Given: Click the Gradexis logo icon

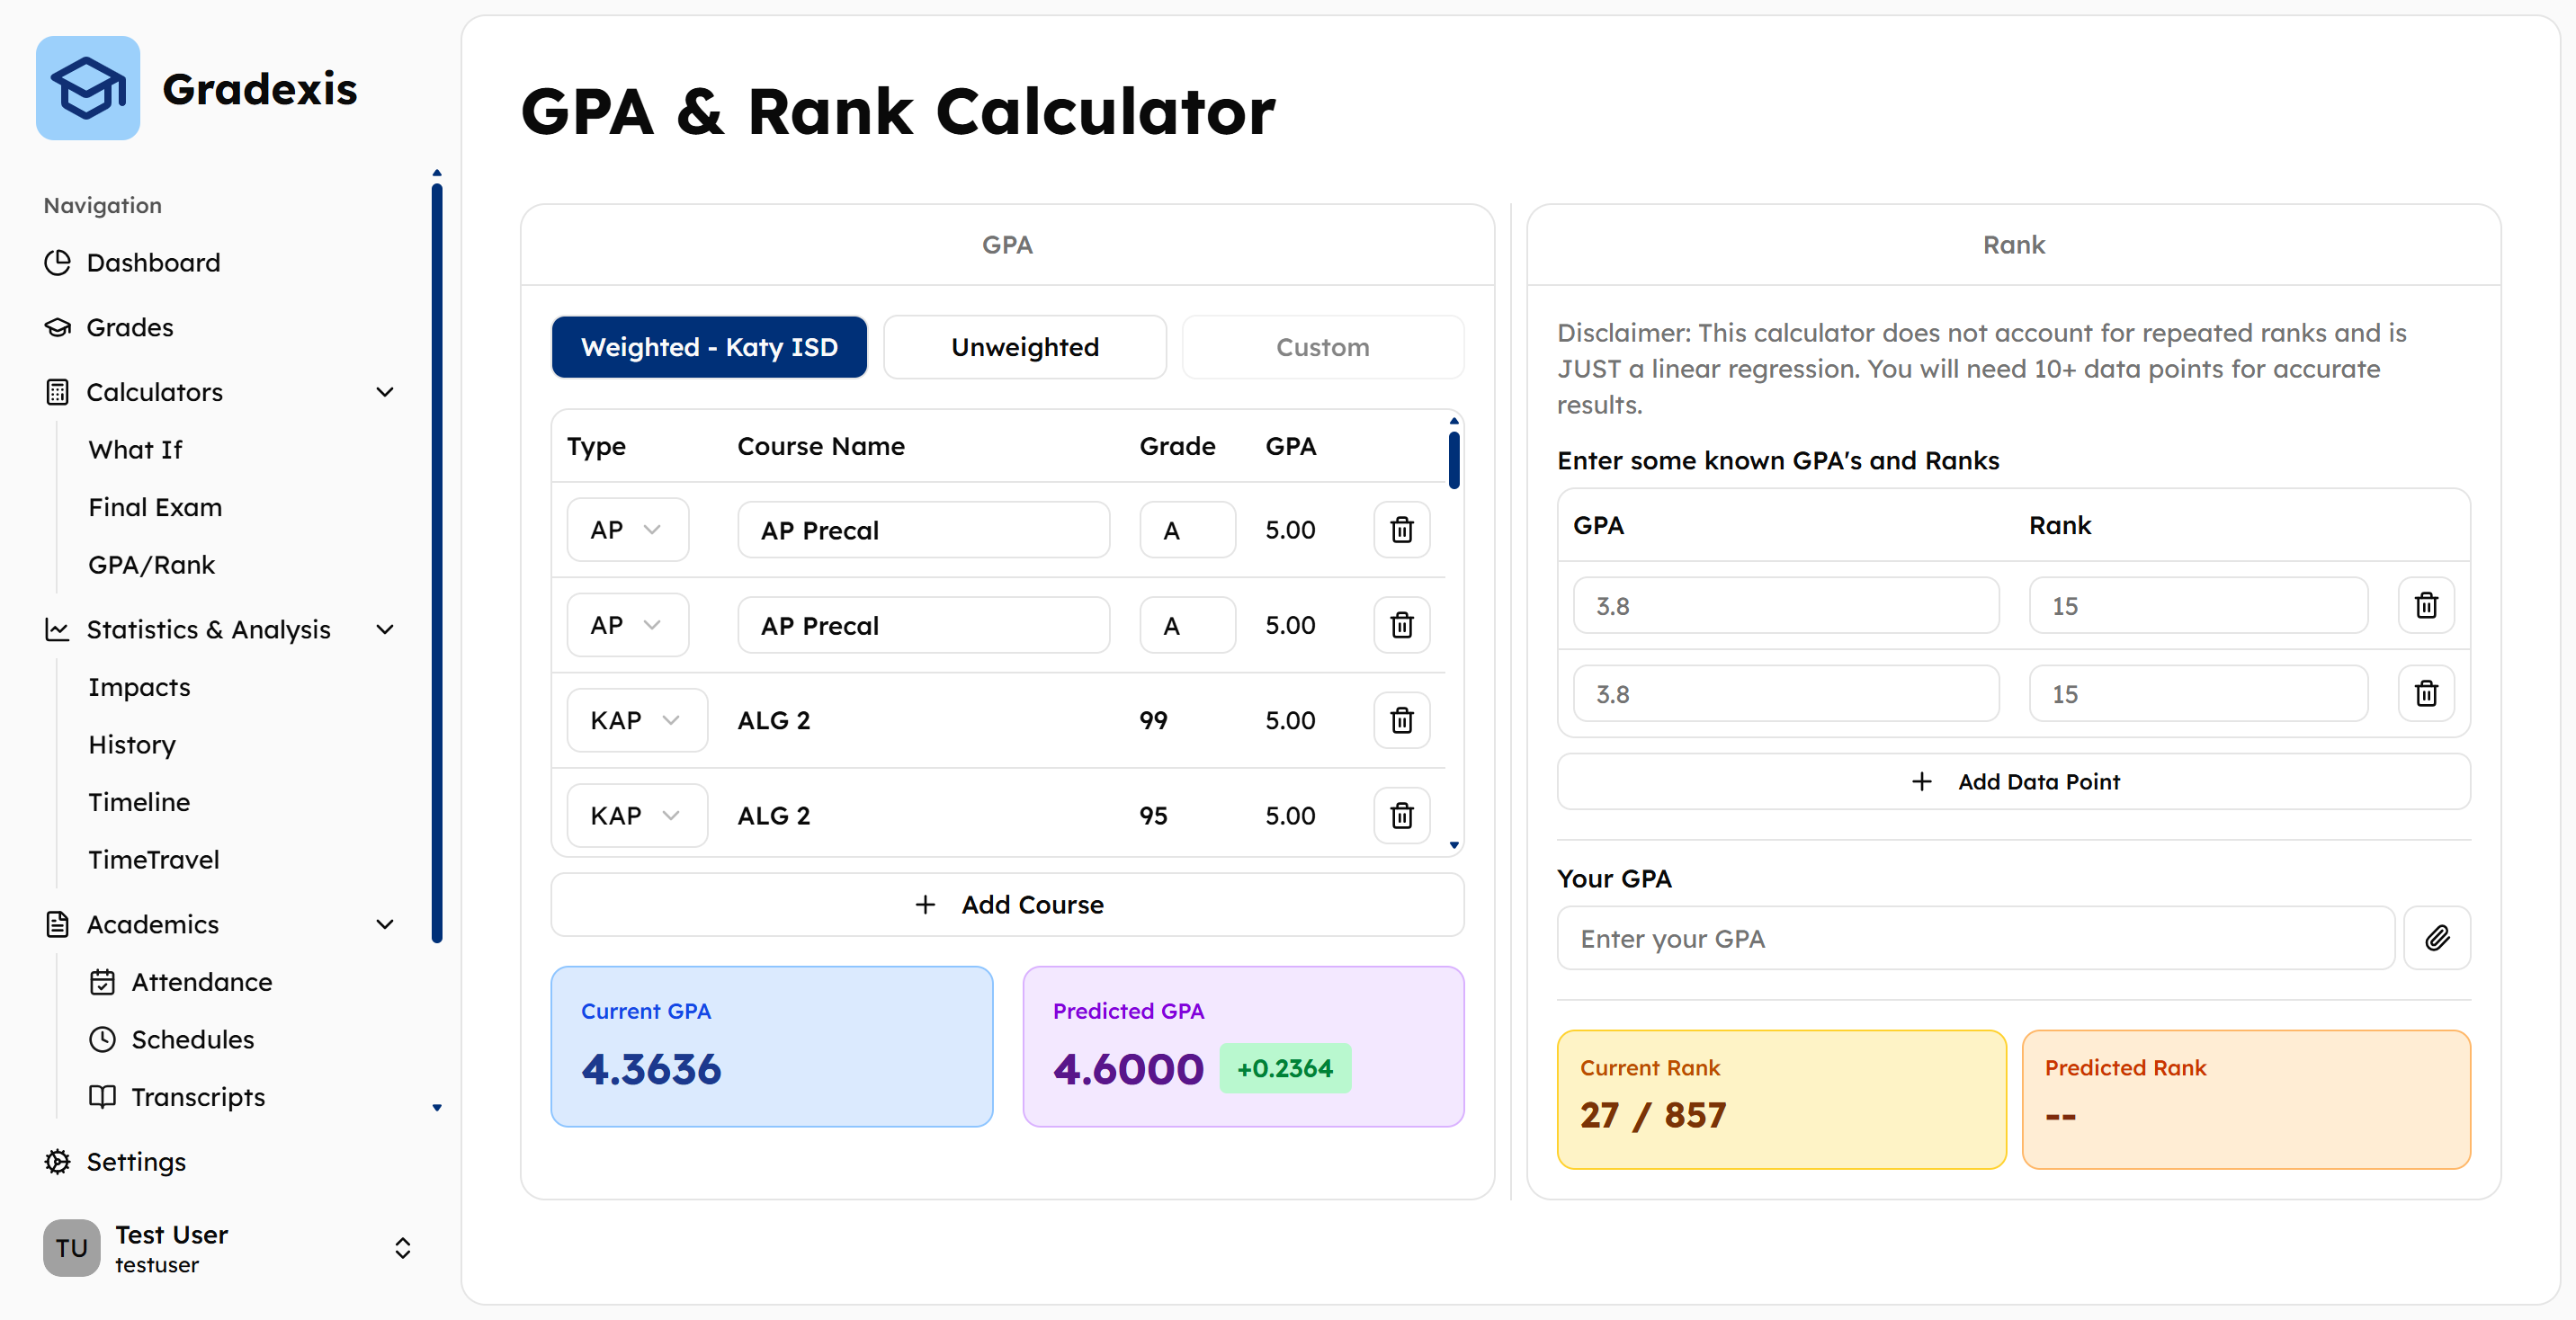Looking at the screenshot, I should [88, 88].
